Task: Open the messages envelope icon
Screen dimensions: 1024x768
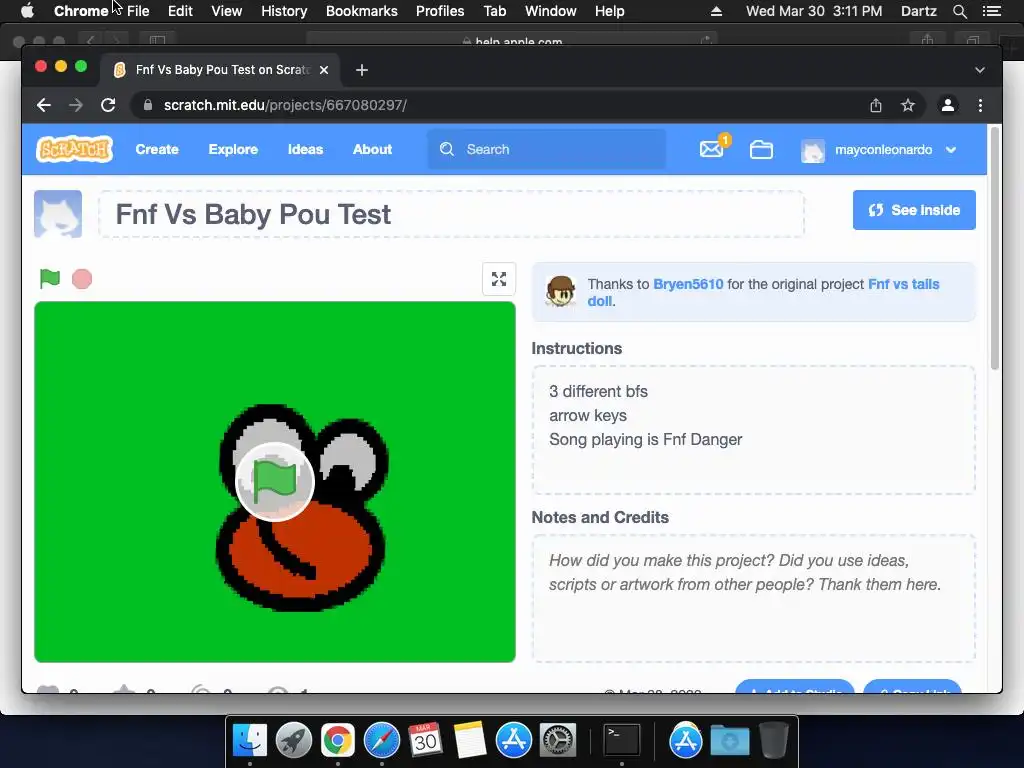Action: tap(711, 150)
